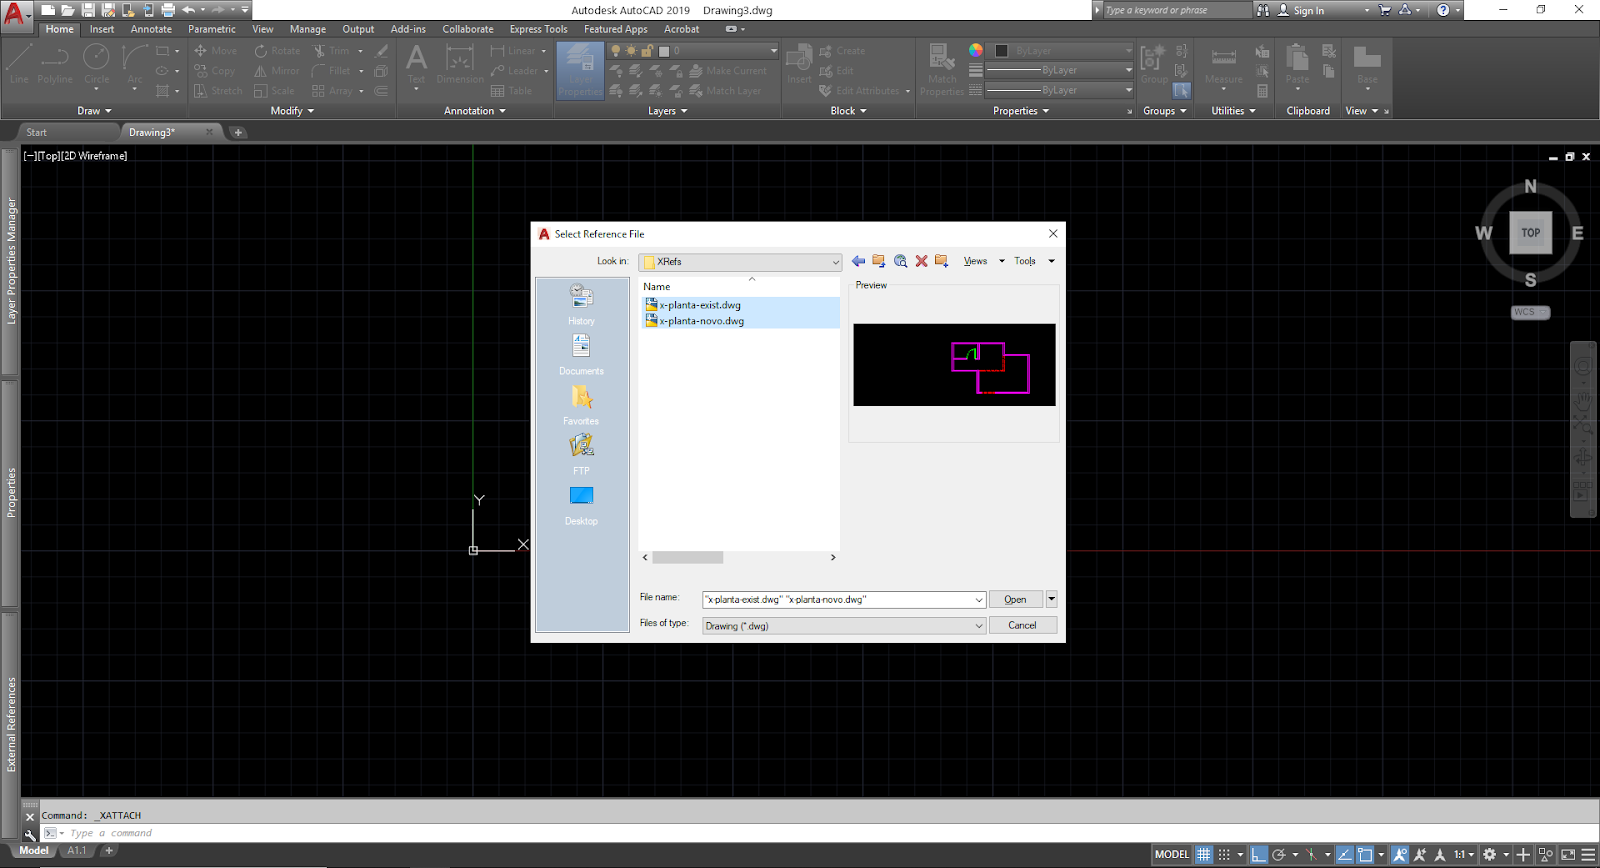The image size is (1600, 868).
Task: Click the TOP face of ViewCube
Action: click(x=1530, y=233)
